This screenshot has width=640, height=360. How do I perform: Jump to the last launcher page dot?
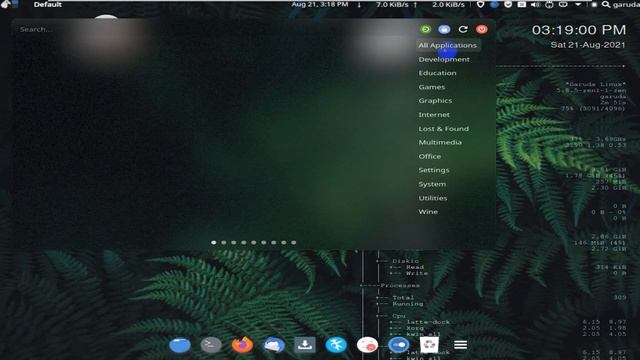293,242
